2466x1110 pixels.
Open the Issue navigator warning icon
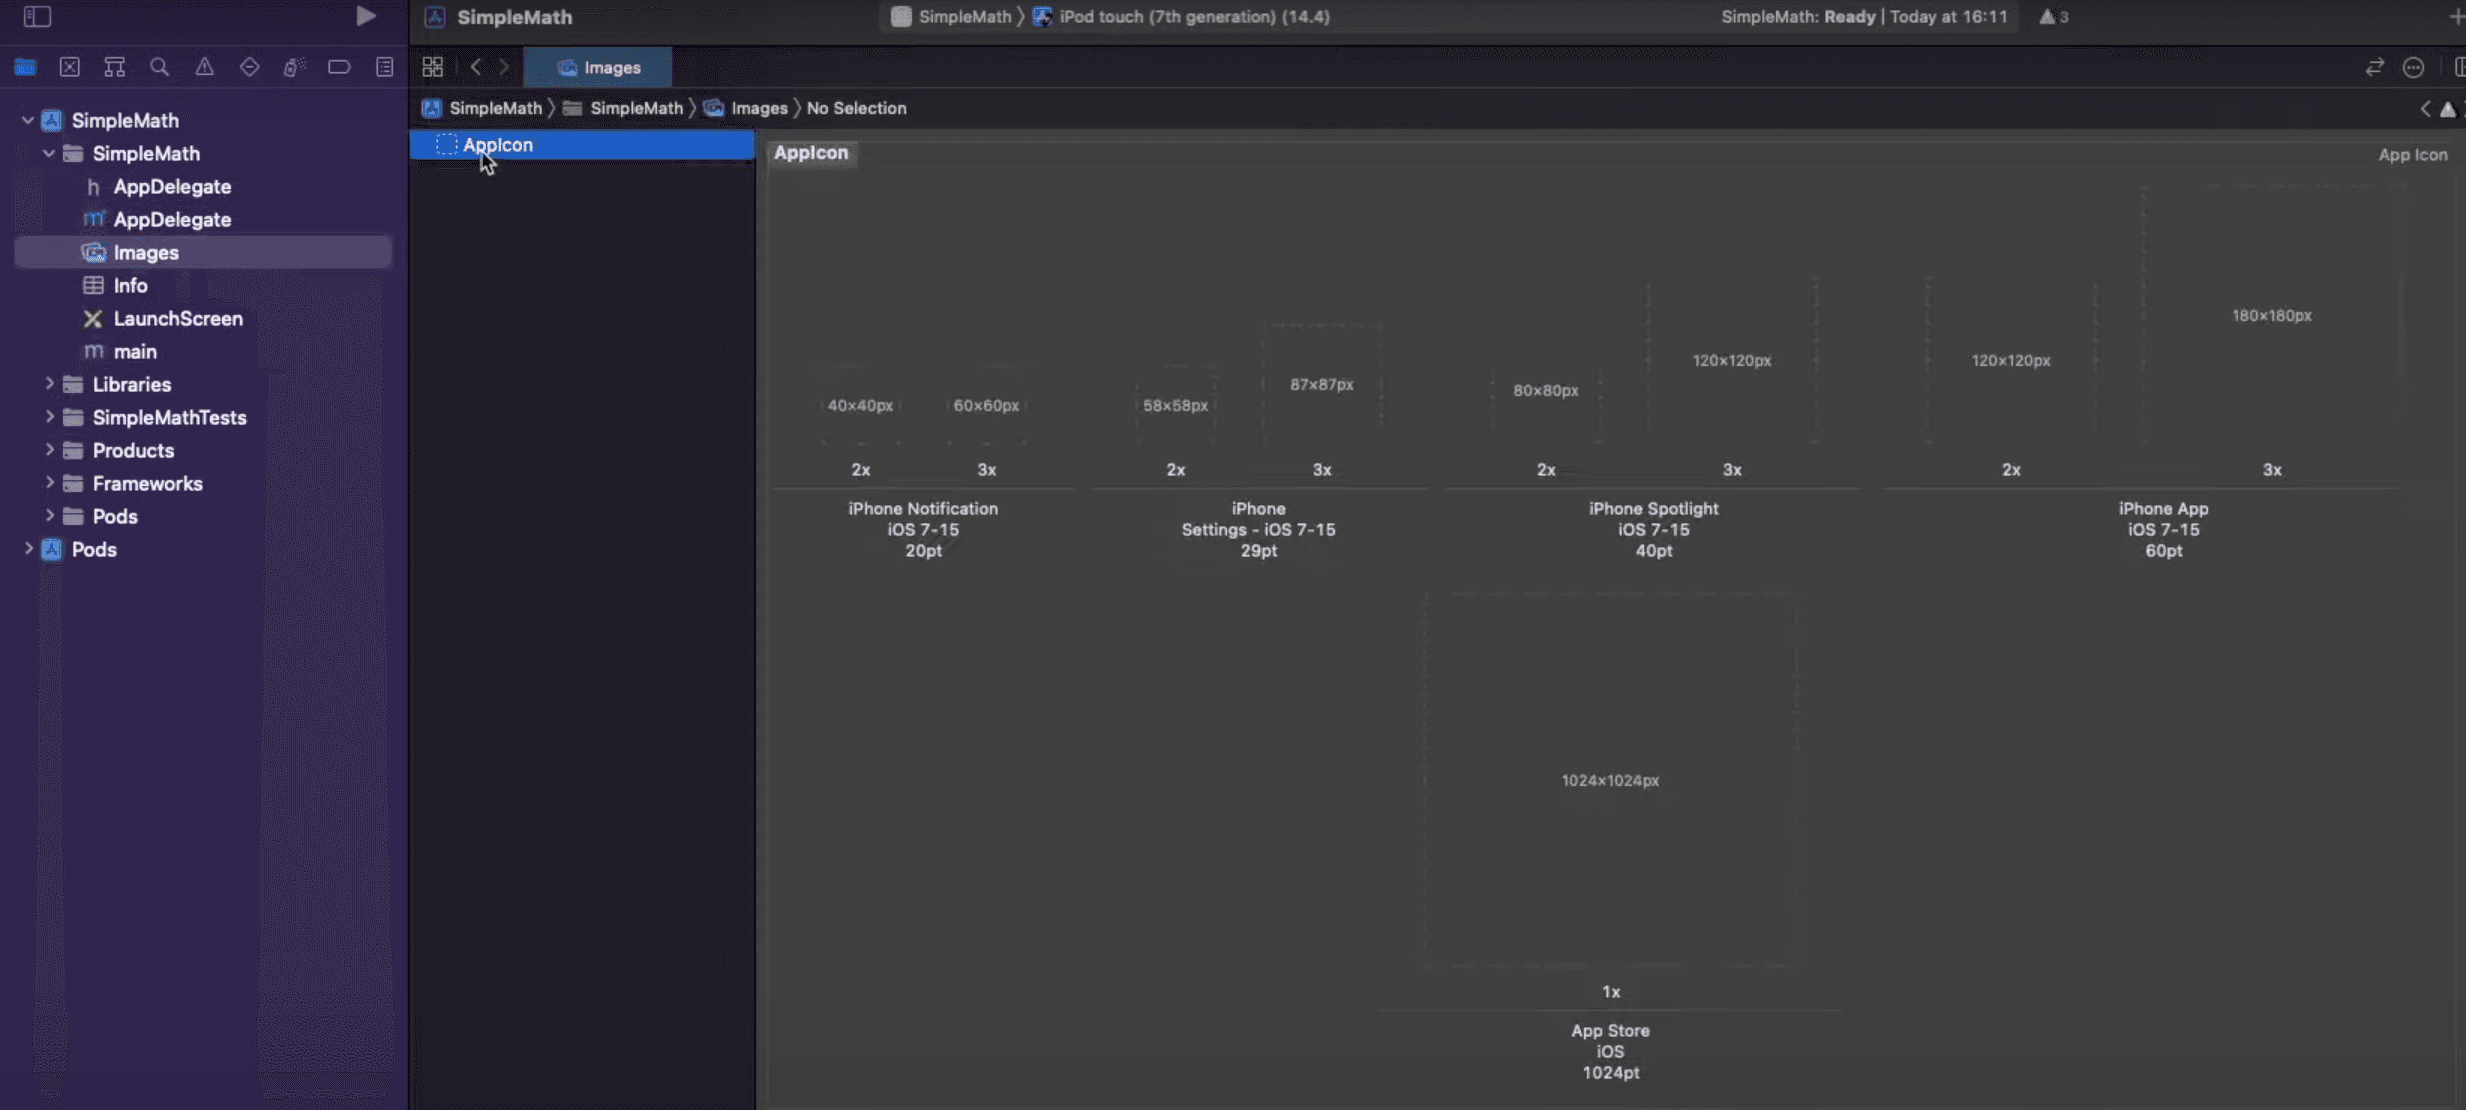point(204,67)
